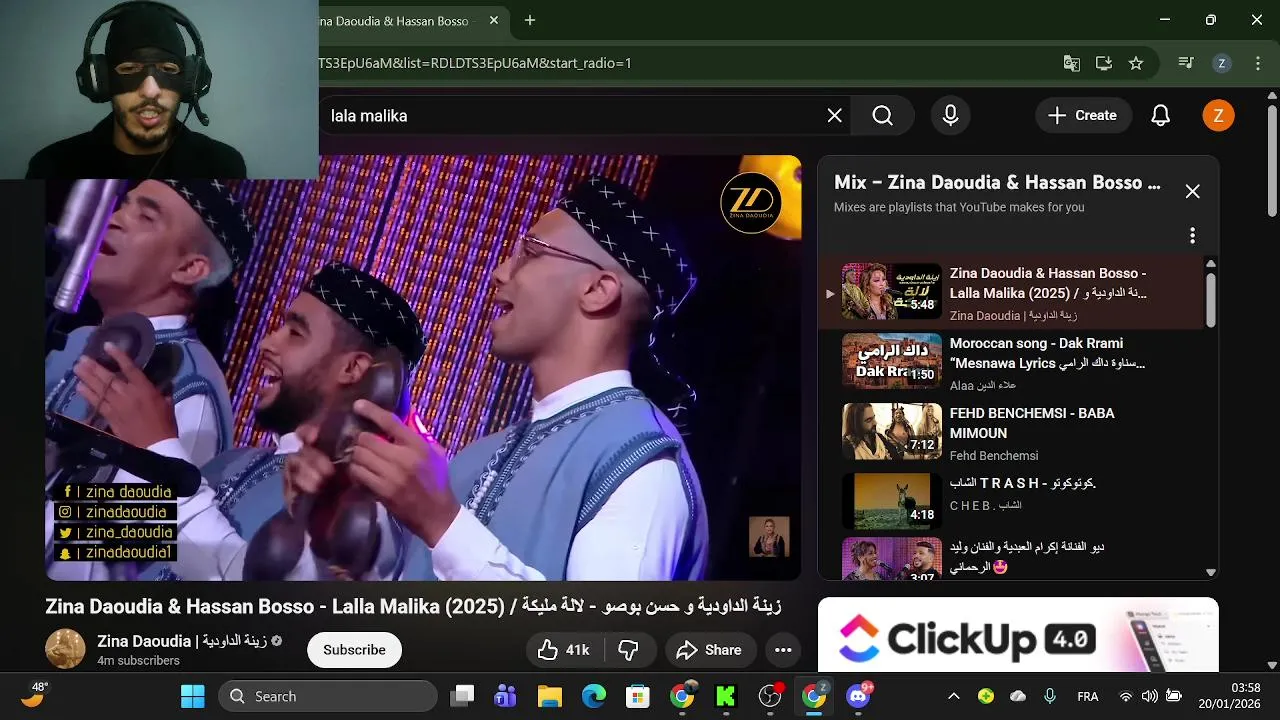Click the ZD Zina Daoudia logo in video

pyautogui.click(x=751, y=201)
